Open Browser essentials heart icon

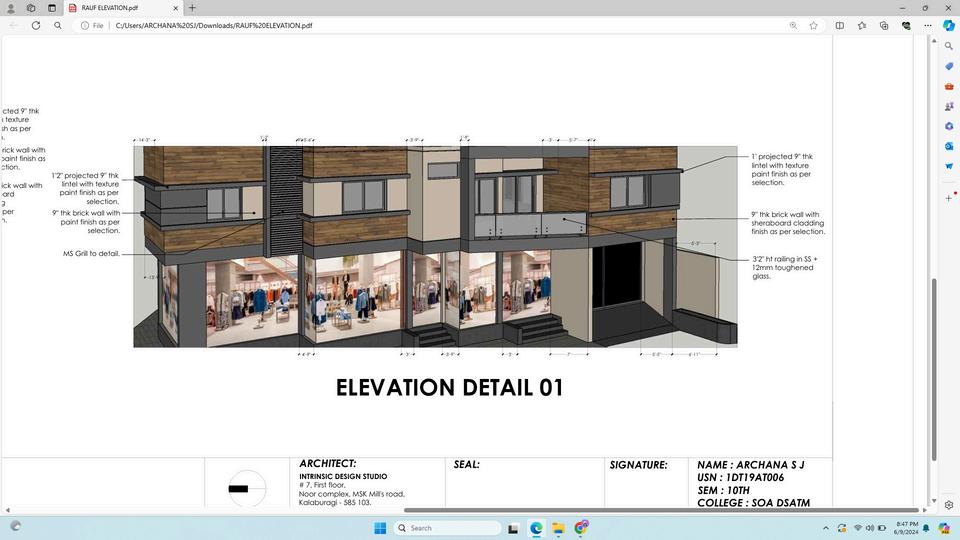[x=906, y=26]
